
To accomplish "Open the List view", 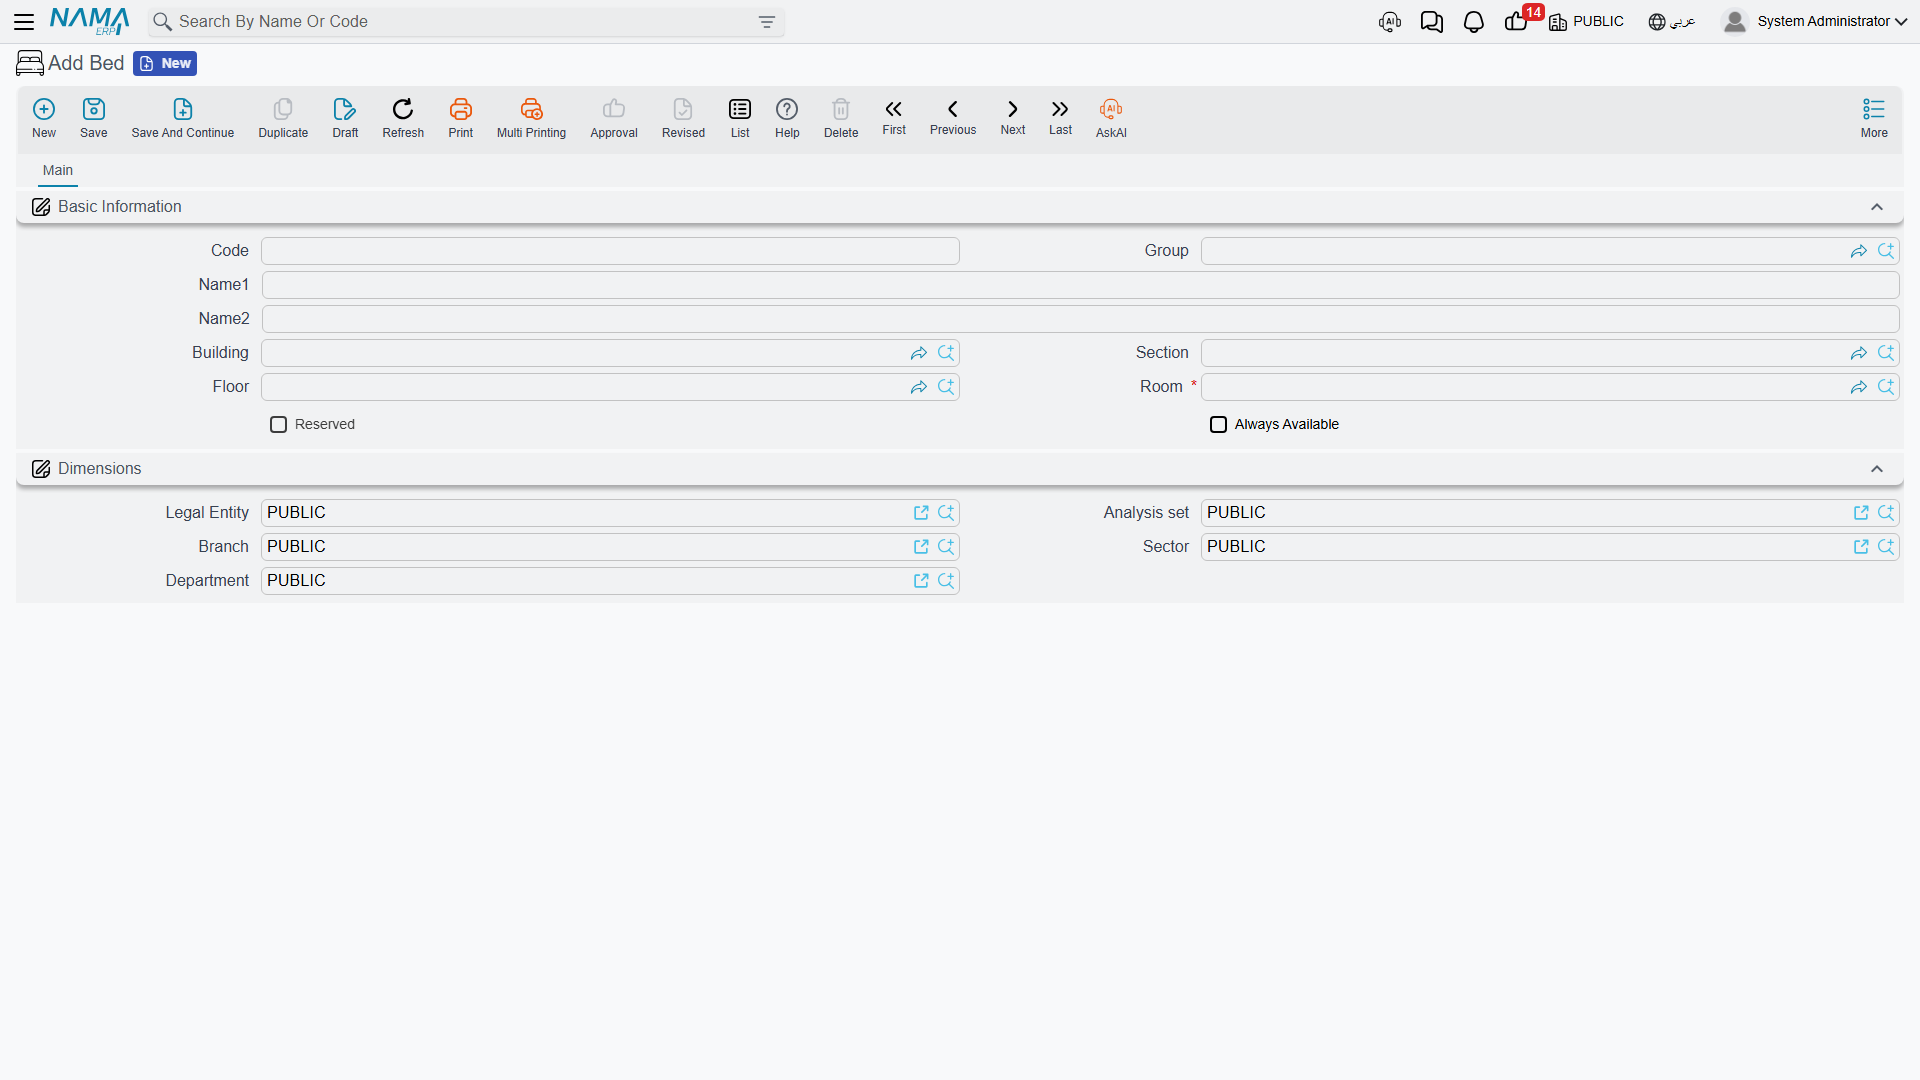I will (x=740, y=118).
